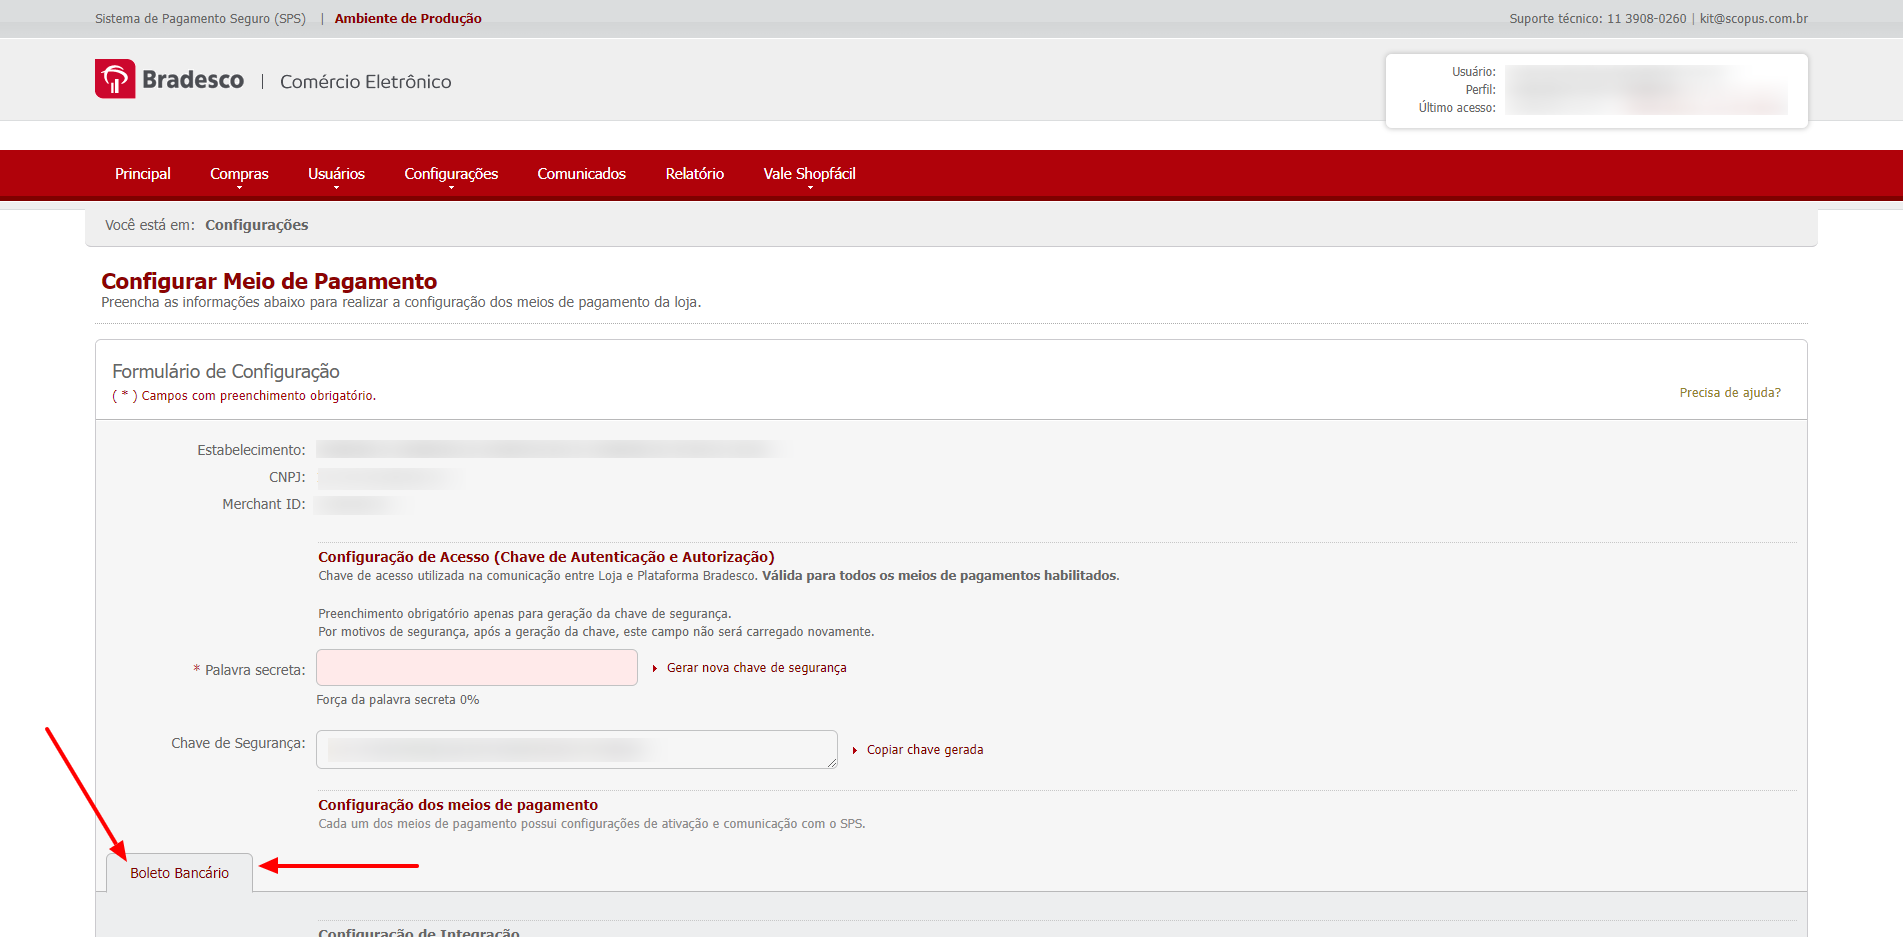The height and width of the screenshot is (937, 1903).
Task: Click Gerar nova chave de segurança
Action: click(x=756, y=668)
